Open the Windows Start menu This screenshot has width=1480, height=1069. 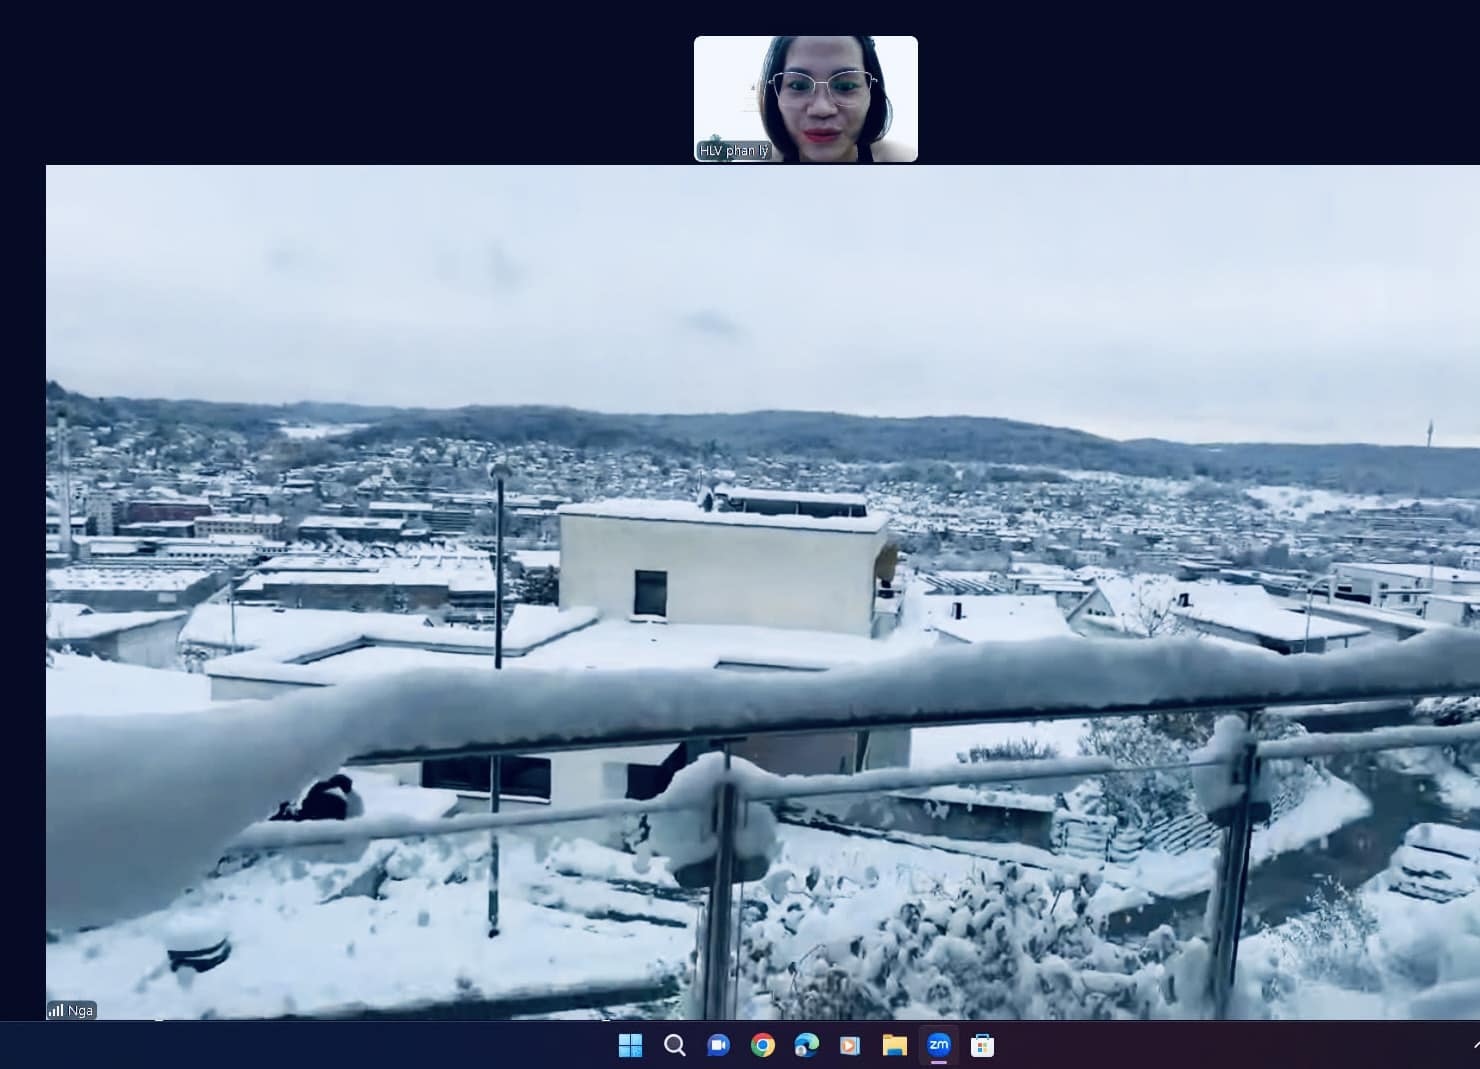click(630, 1045)
